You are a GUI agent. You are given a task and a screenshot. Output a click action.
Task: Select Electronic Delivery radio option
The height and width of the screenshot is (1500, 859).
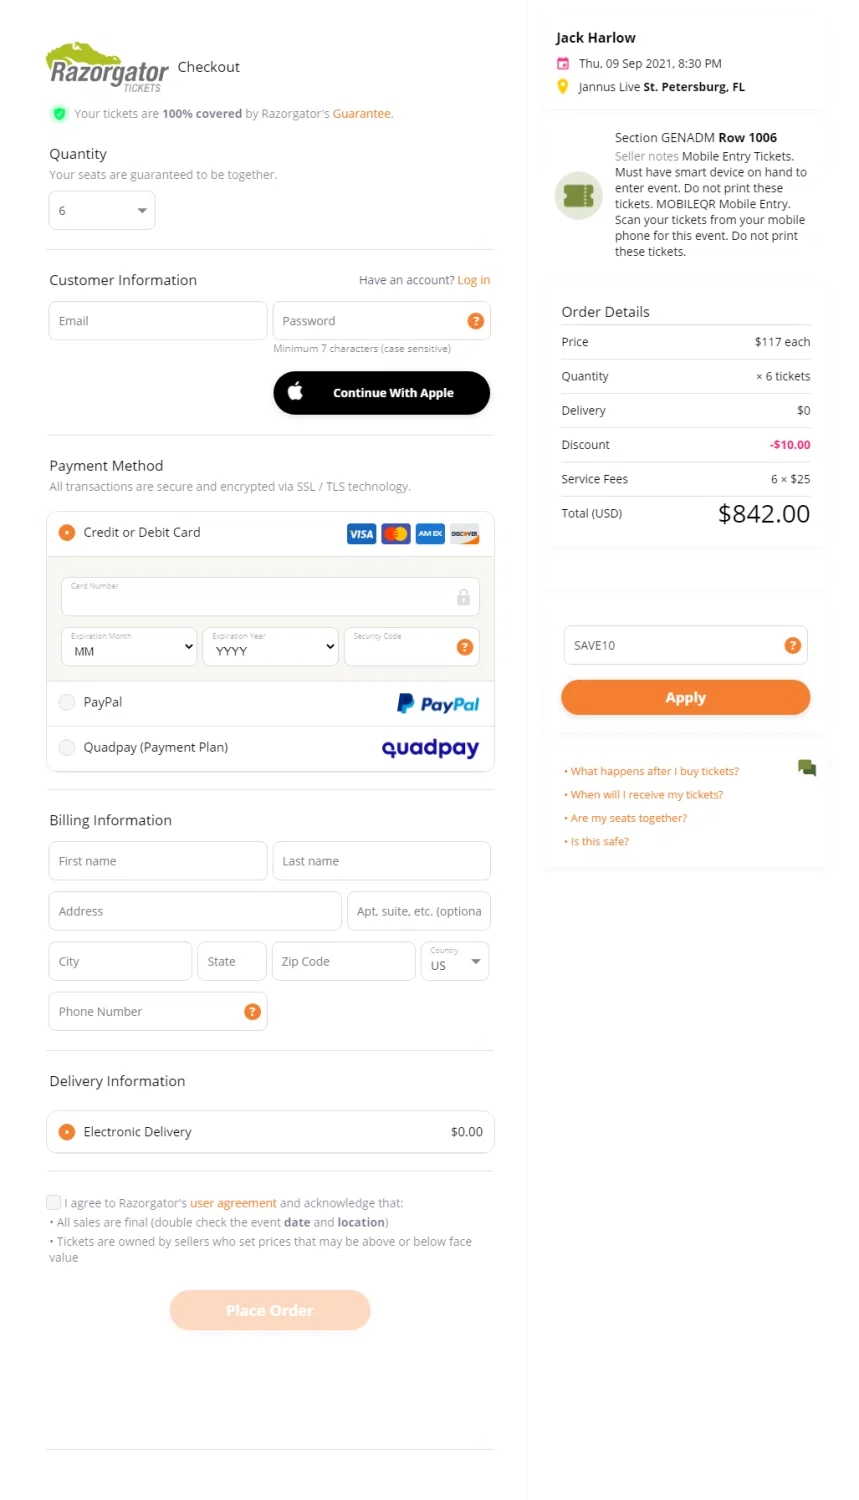click(67, 1132)
